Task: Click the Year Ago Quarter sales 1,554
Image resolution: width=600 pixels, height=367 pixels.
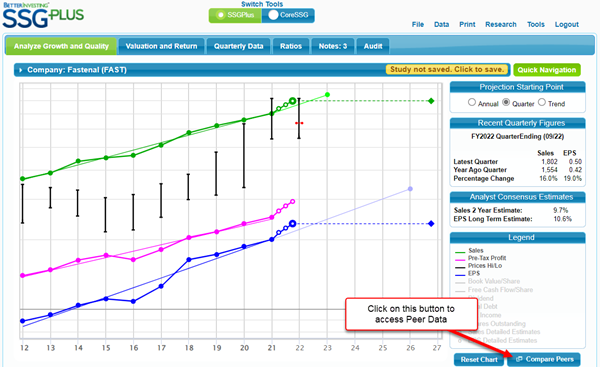Action: tap(549, 170)
